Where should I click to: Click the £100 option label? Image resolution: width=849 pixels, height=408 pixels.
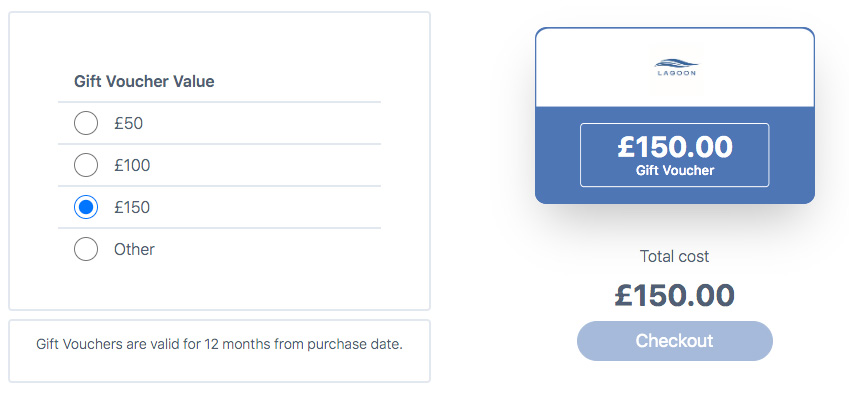[x=132, y=165]
